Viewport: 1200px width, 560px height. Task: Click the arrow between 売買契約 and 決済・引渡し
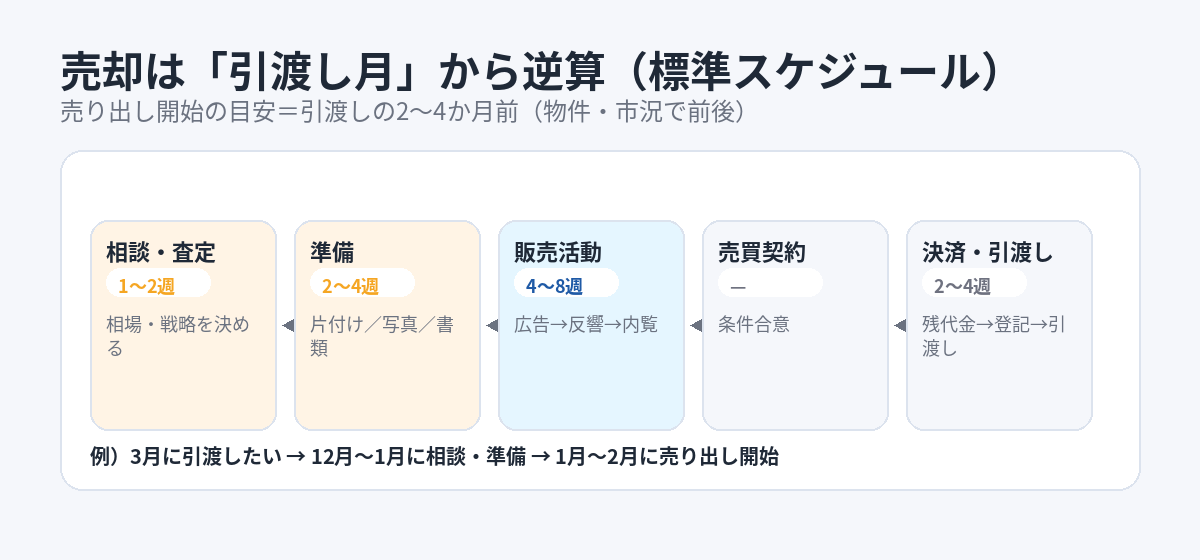(899, 325)
